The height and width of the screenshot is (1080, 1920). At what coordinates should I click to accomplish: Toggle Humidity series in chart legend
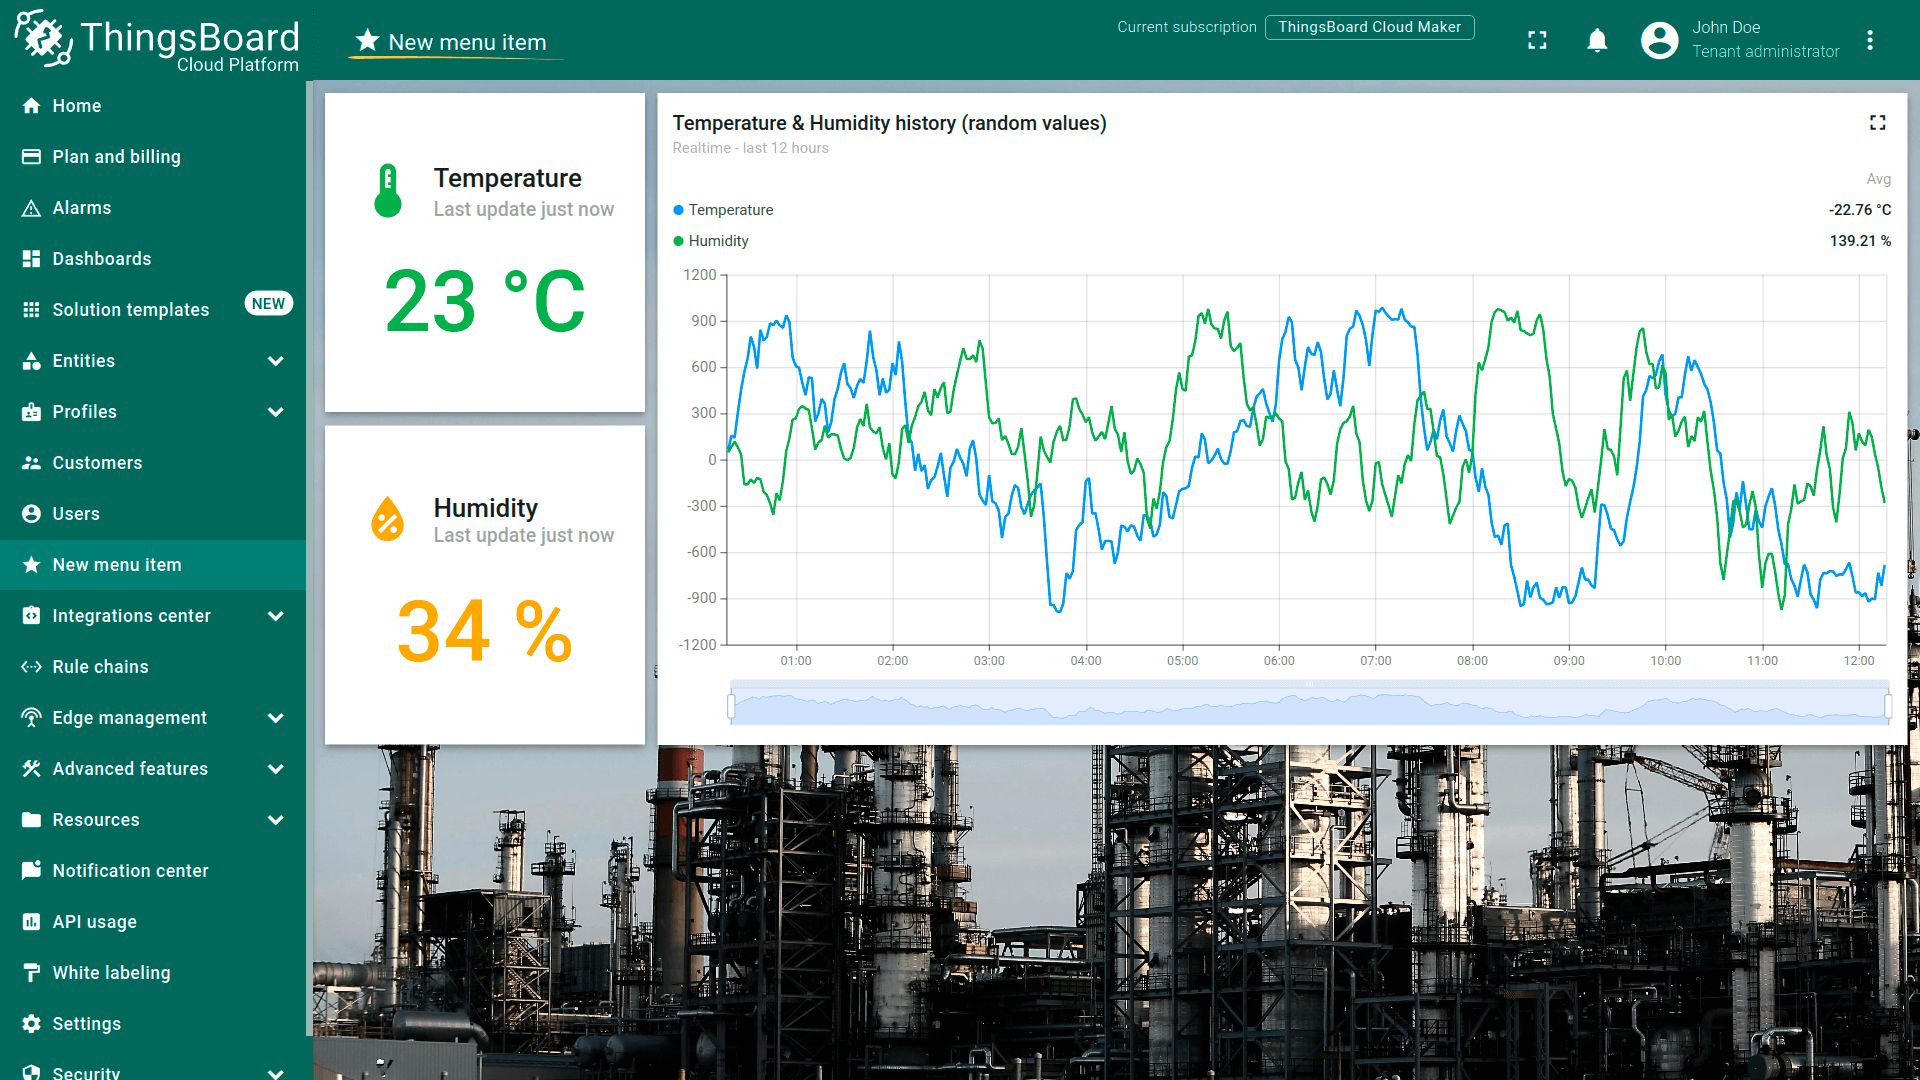718,241
